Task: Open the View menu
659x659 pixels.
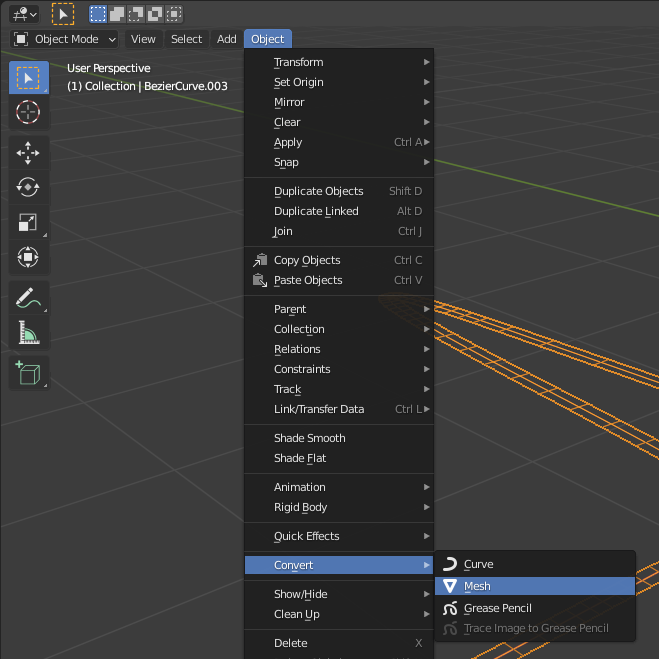Action: 143,39
